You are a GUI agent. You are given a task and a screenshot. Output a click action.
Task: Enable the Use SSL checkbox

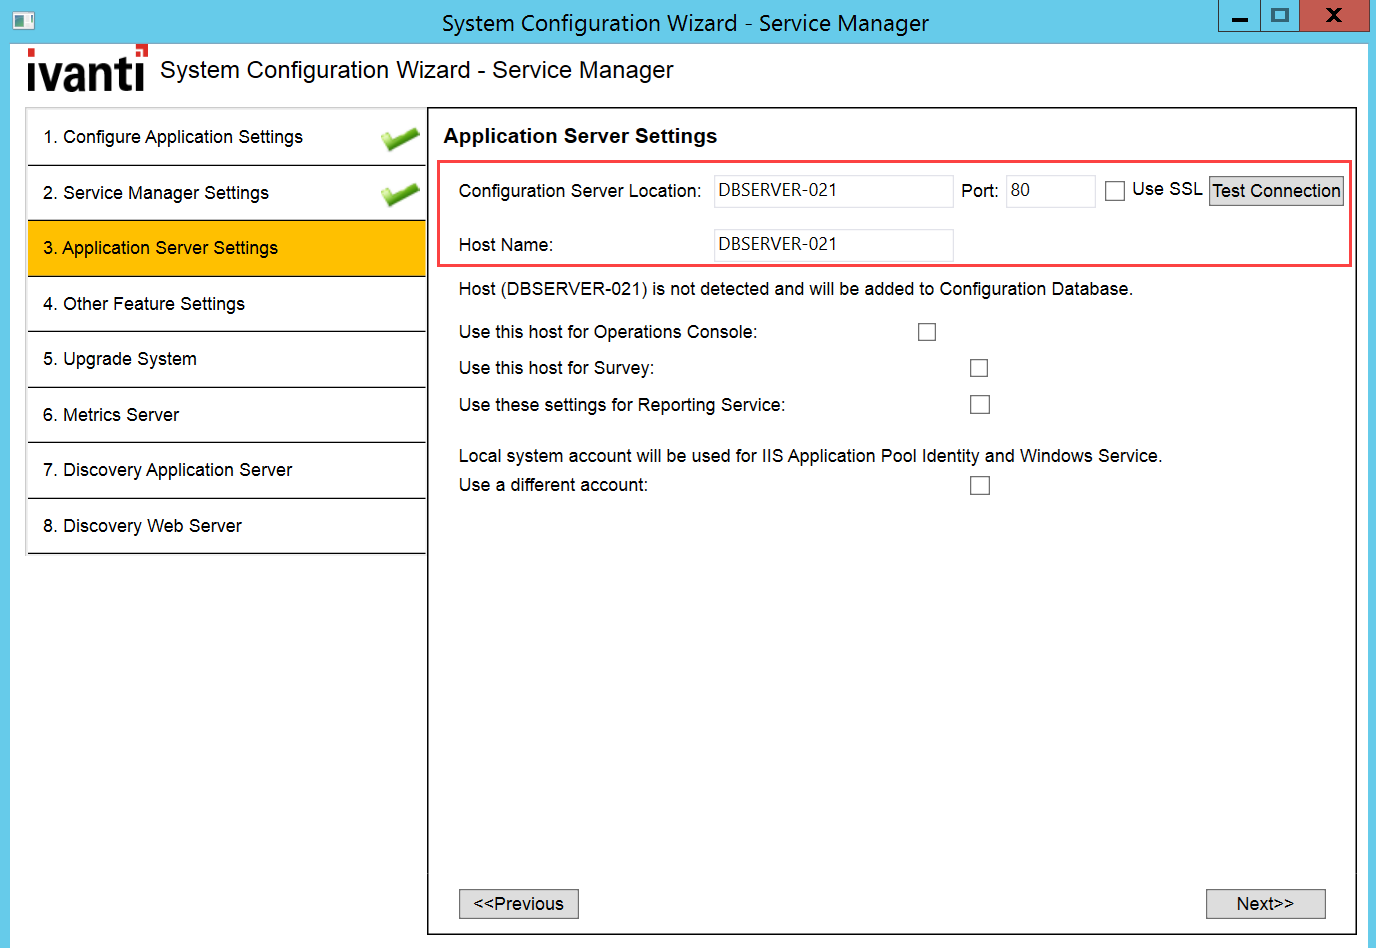(x=1115, y=191)
